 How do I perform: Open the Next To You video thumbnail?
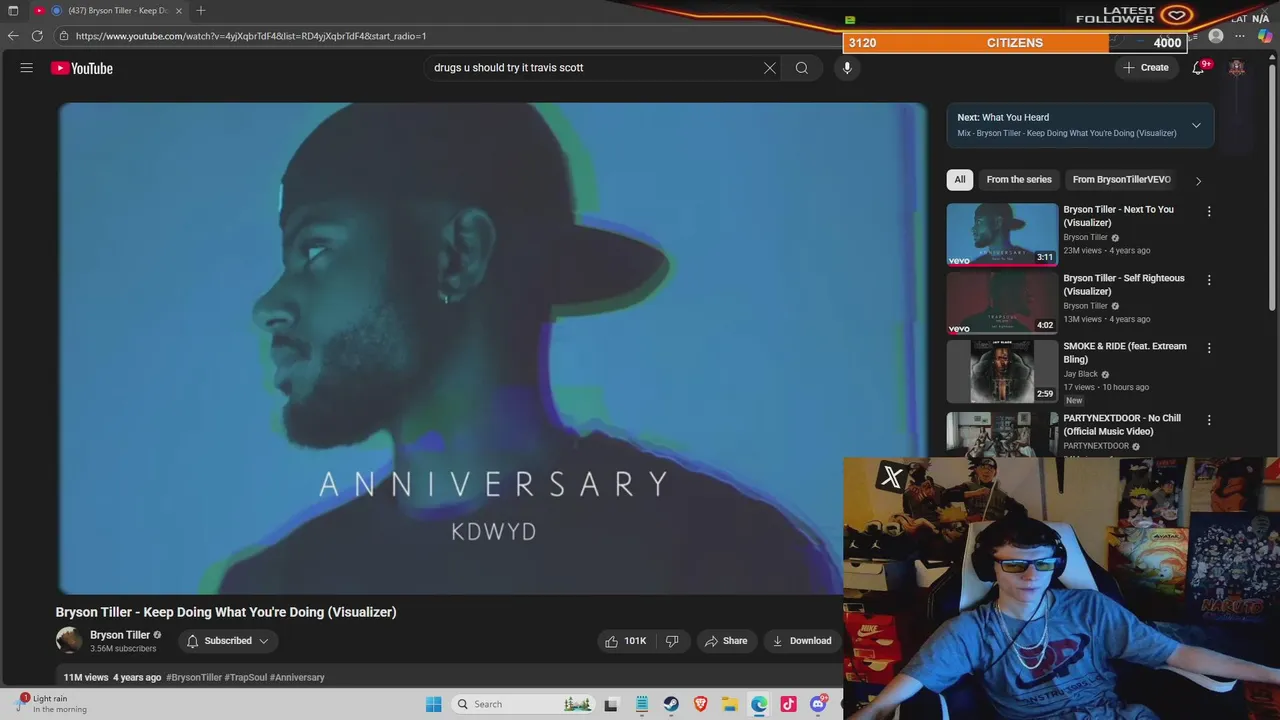tap(1002, 235)
